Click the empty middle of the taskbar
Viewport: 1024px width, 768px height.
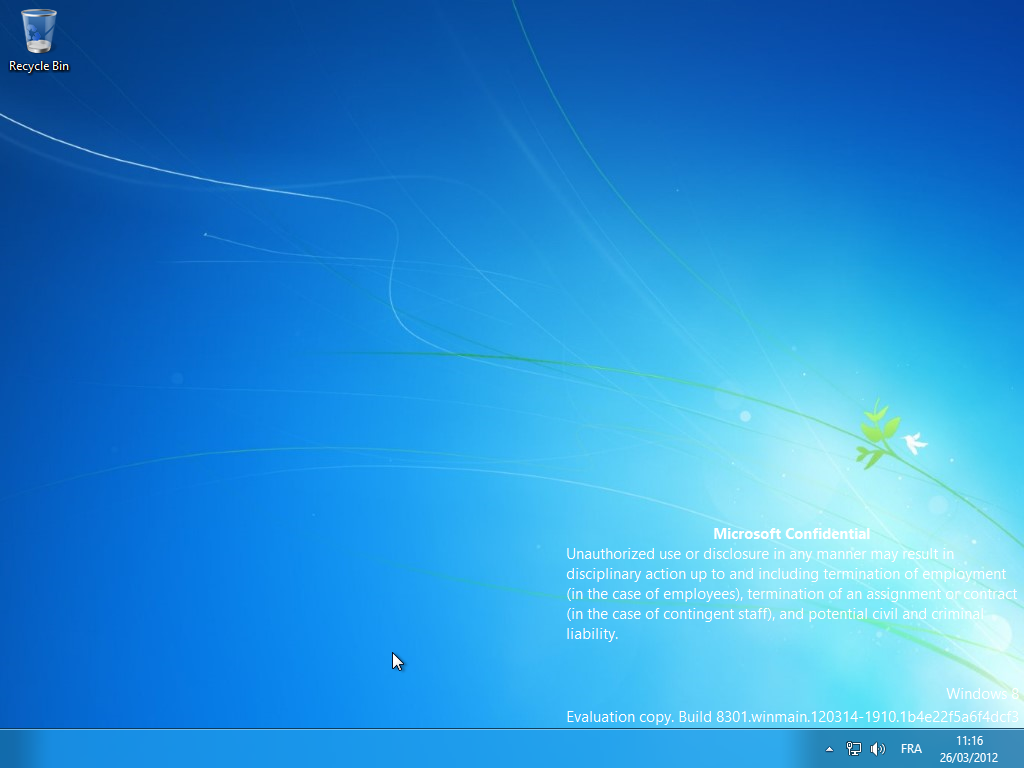420,748
